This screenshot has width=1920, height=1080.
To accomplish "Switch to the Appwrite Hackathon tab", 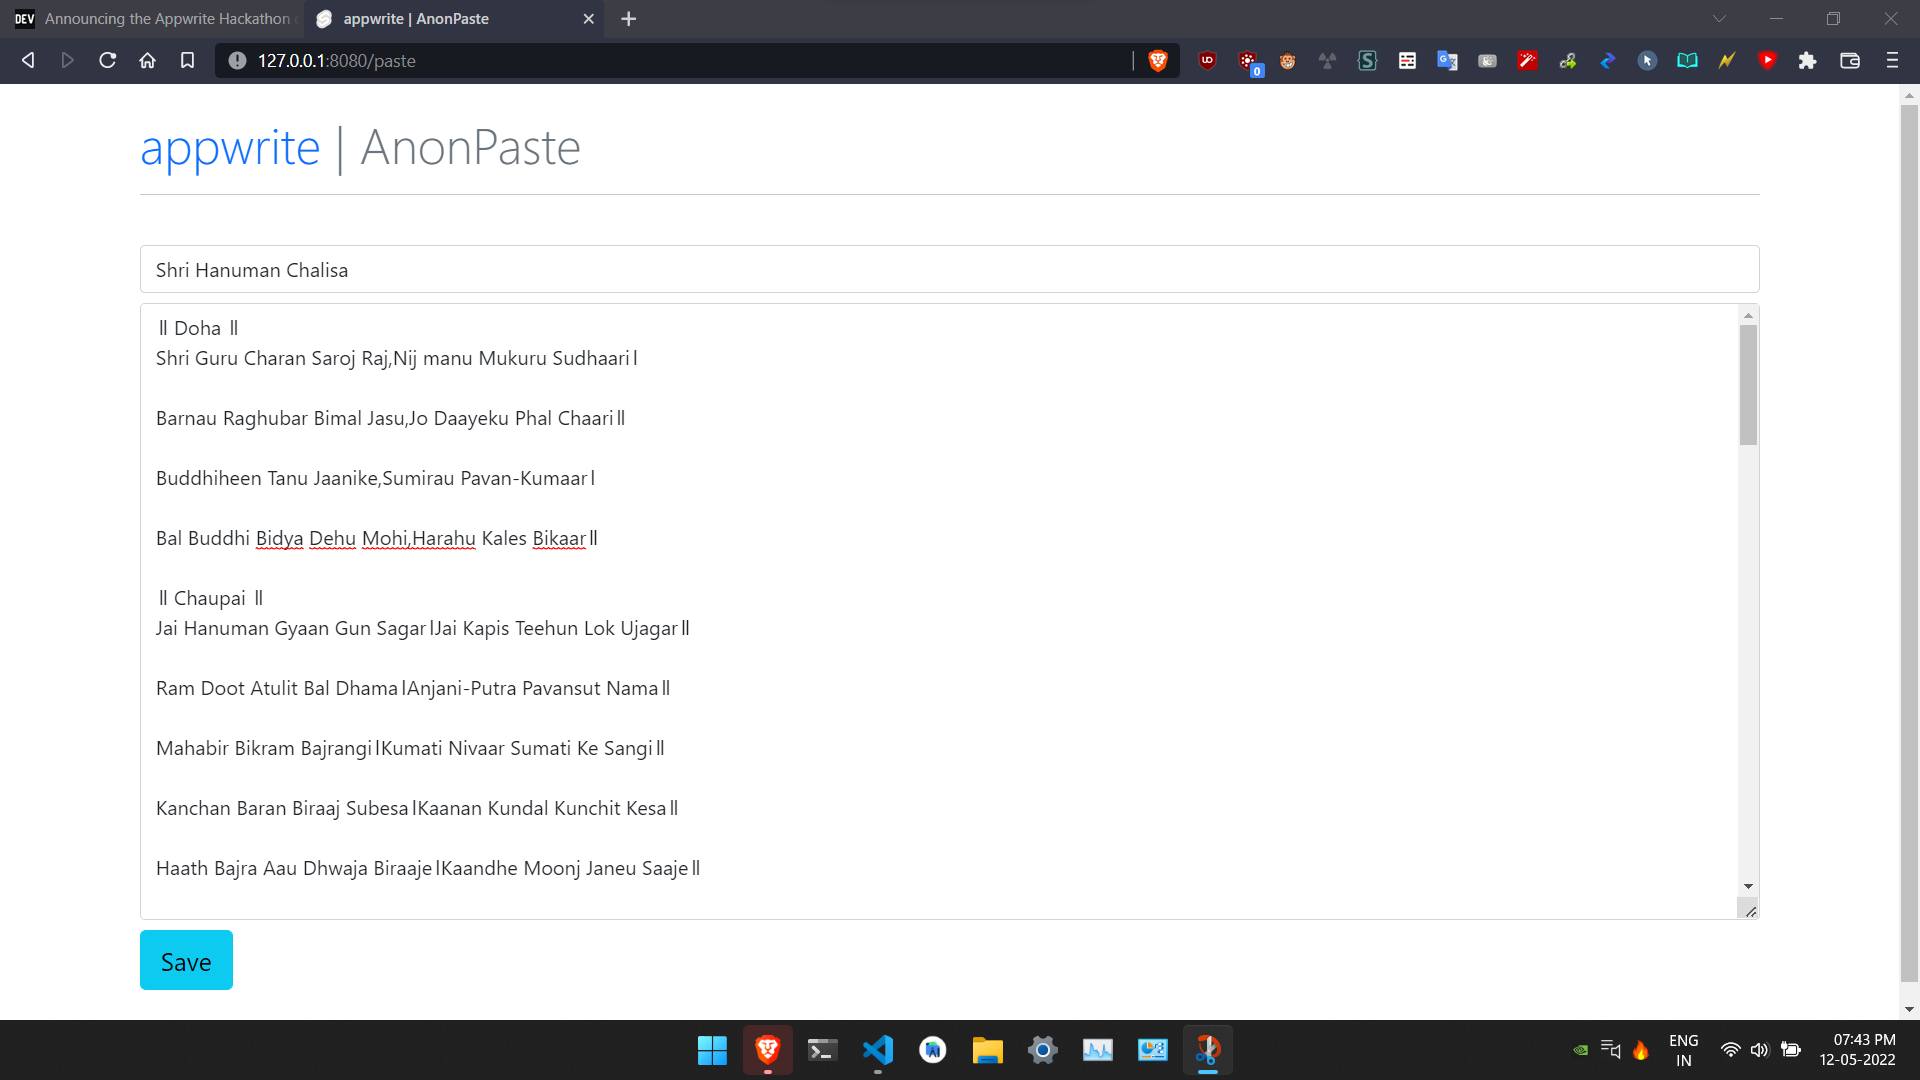I will point(160,18).
